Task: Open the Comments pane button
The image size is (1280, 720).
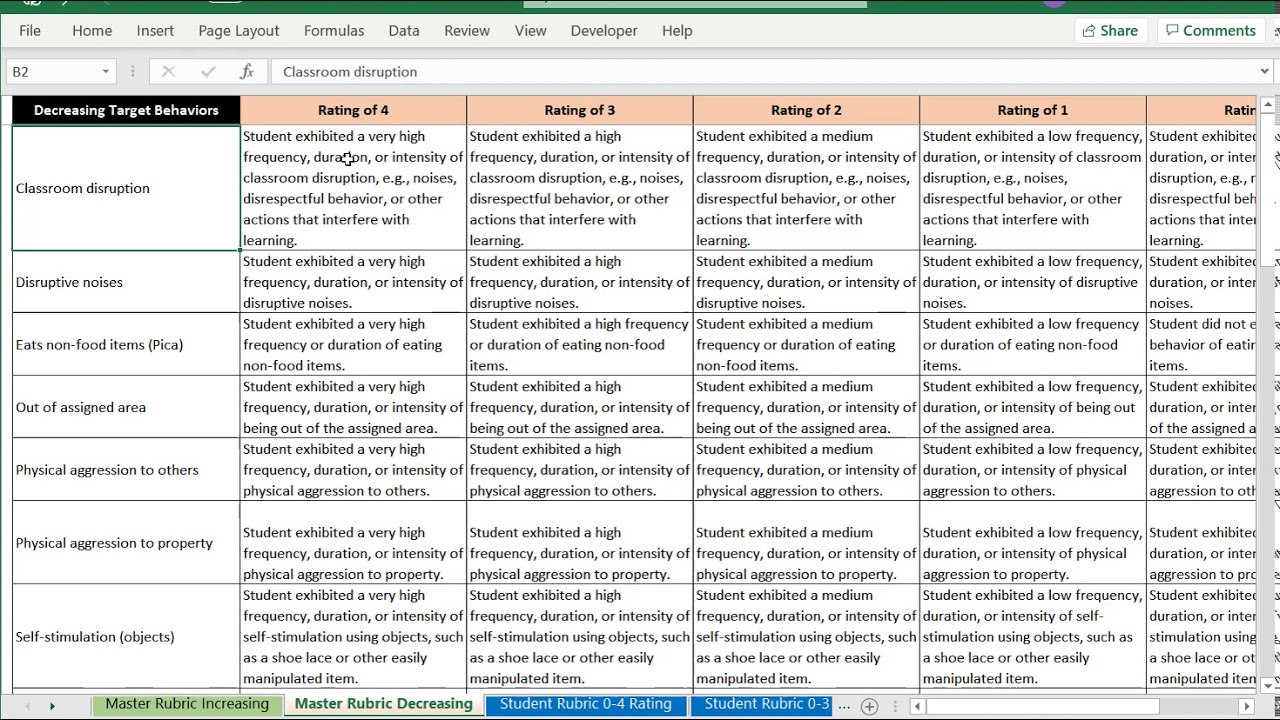Action: point(1211,31)
